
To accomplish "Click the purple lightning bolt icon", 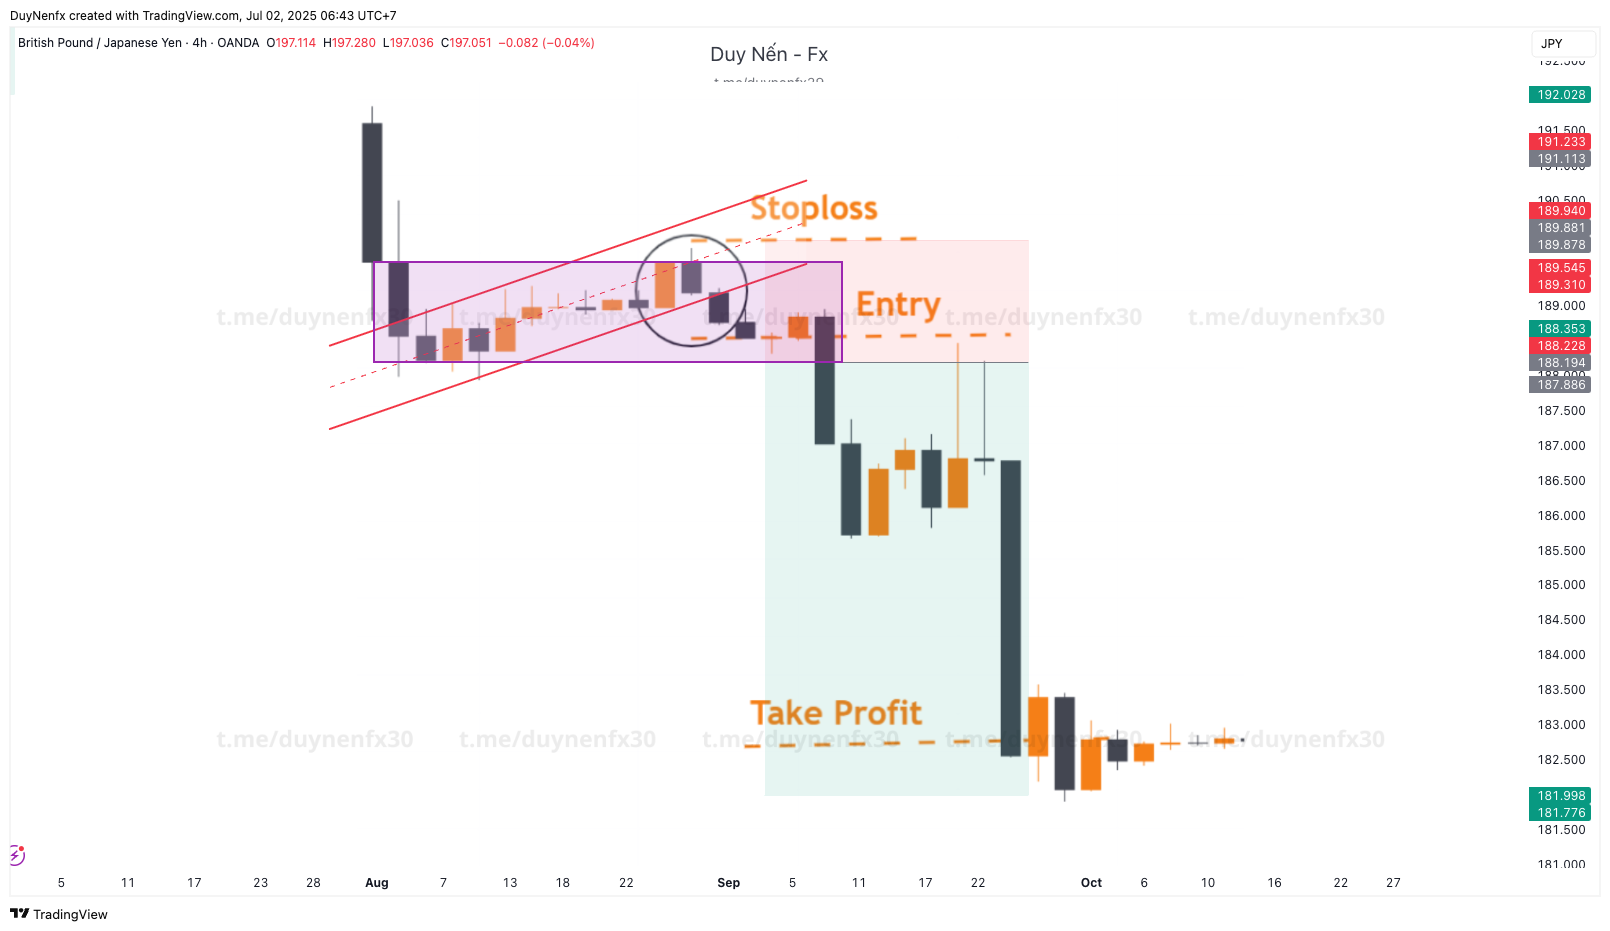I will (x=17, y=855).
